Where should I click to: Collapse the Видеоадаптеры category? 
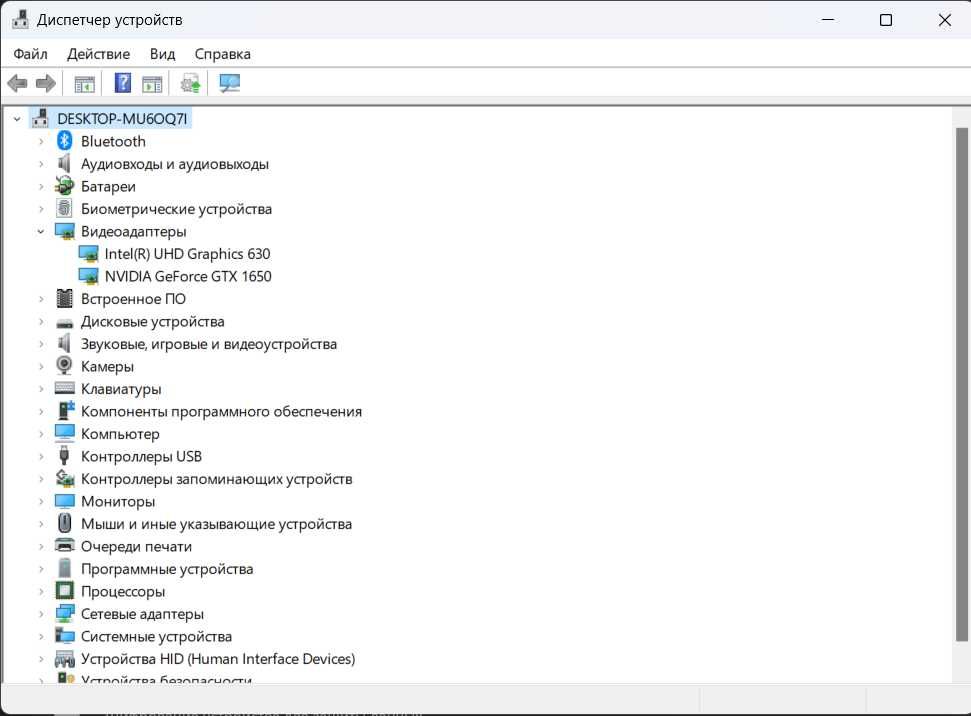(41, 231)
